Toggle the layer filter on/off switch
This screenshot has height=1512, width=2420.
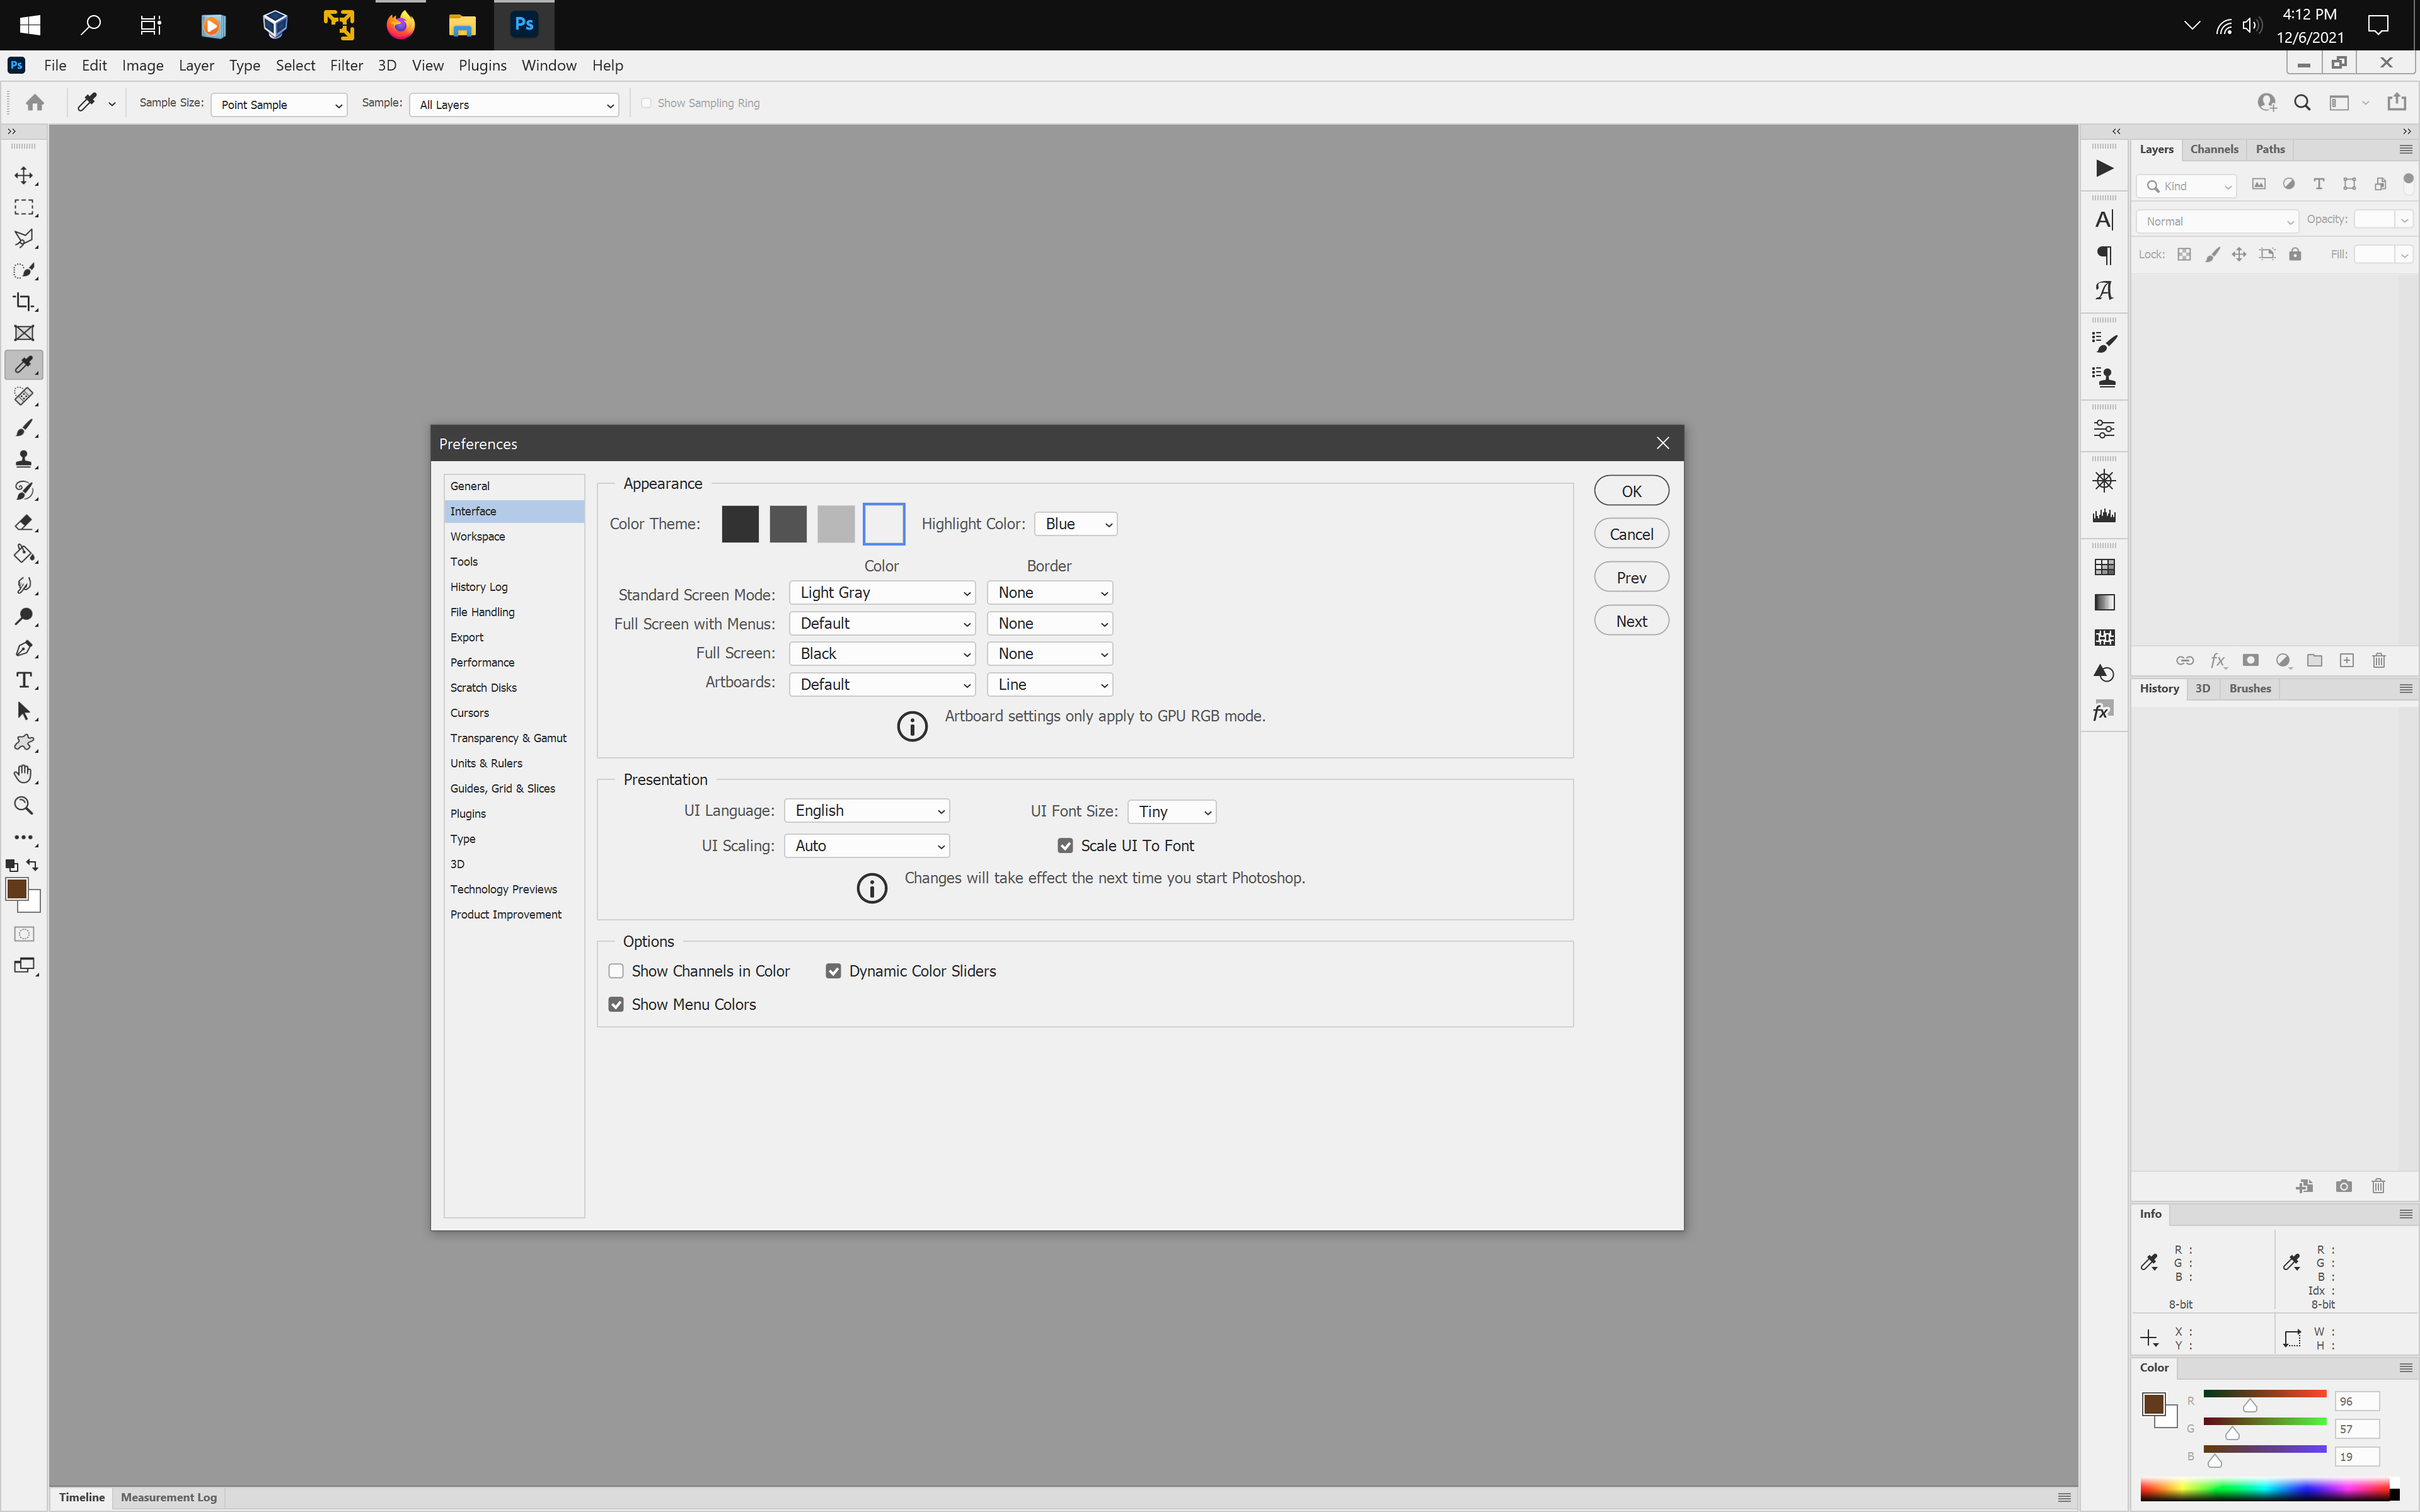tap(2408, 183)
